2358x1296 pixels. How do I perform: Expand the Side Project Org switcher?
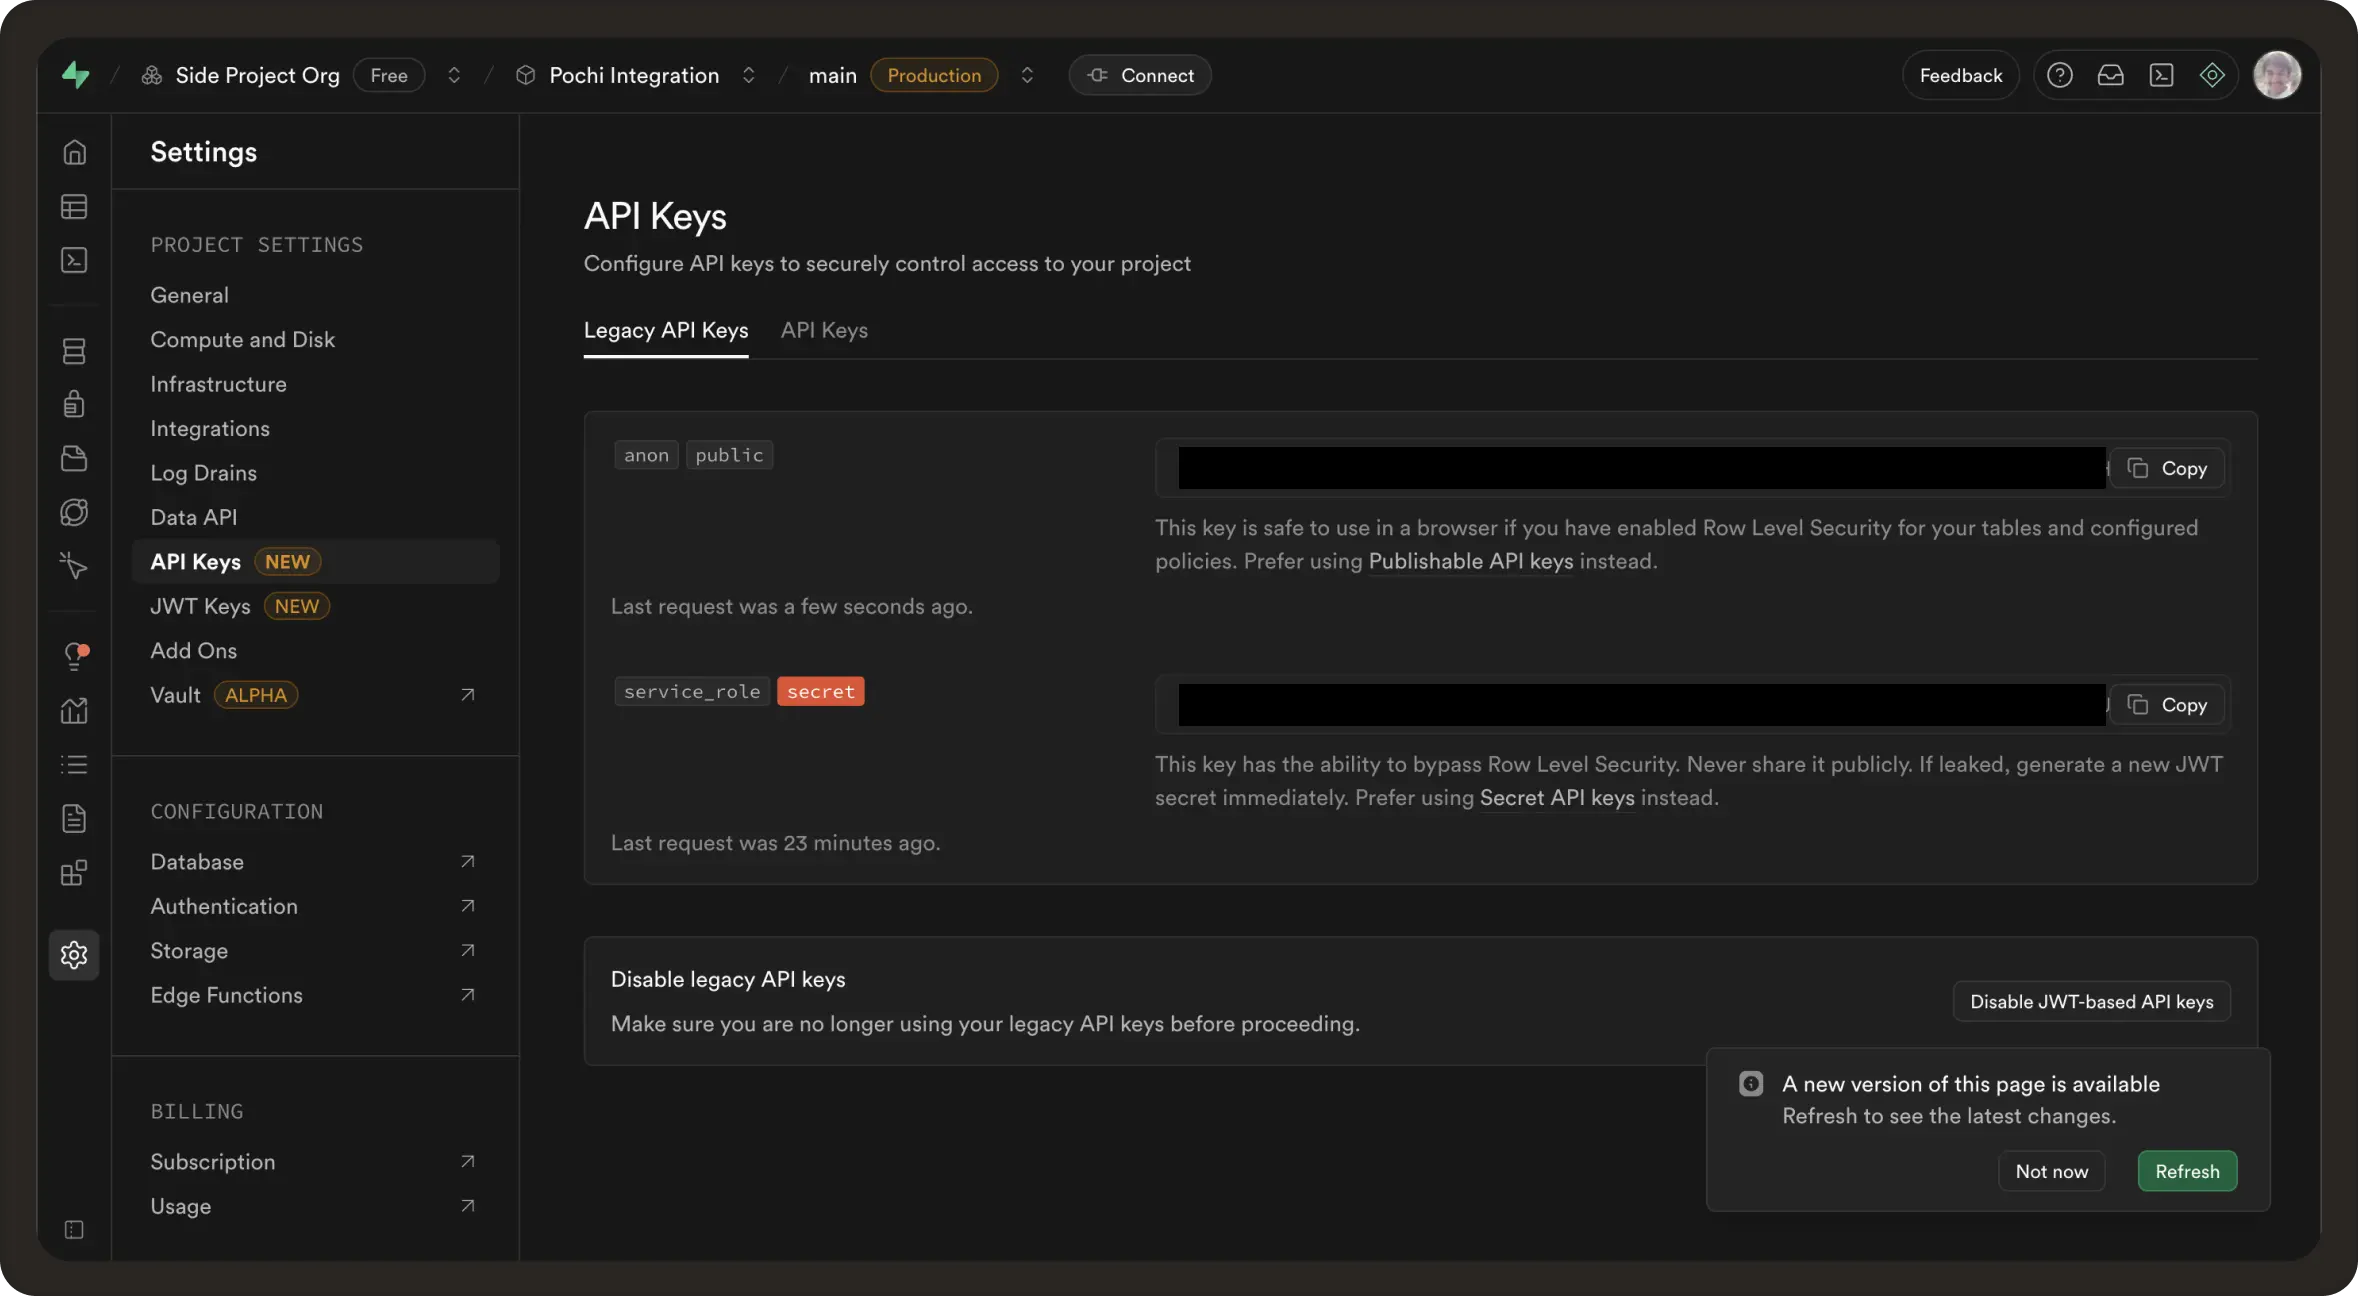pos(453,75)
